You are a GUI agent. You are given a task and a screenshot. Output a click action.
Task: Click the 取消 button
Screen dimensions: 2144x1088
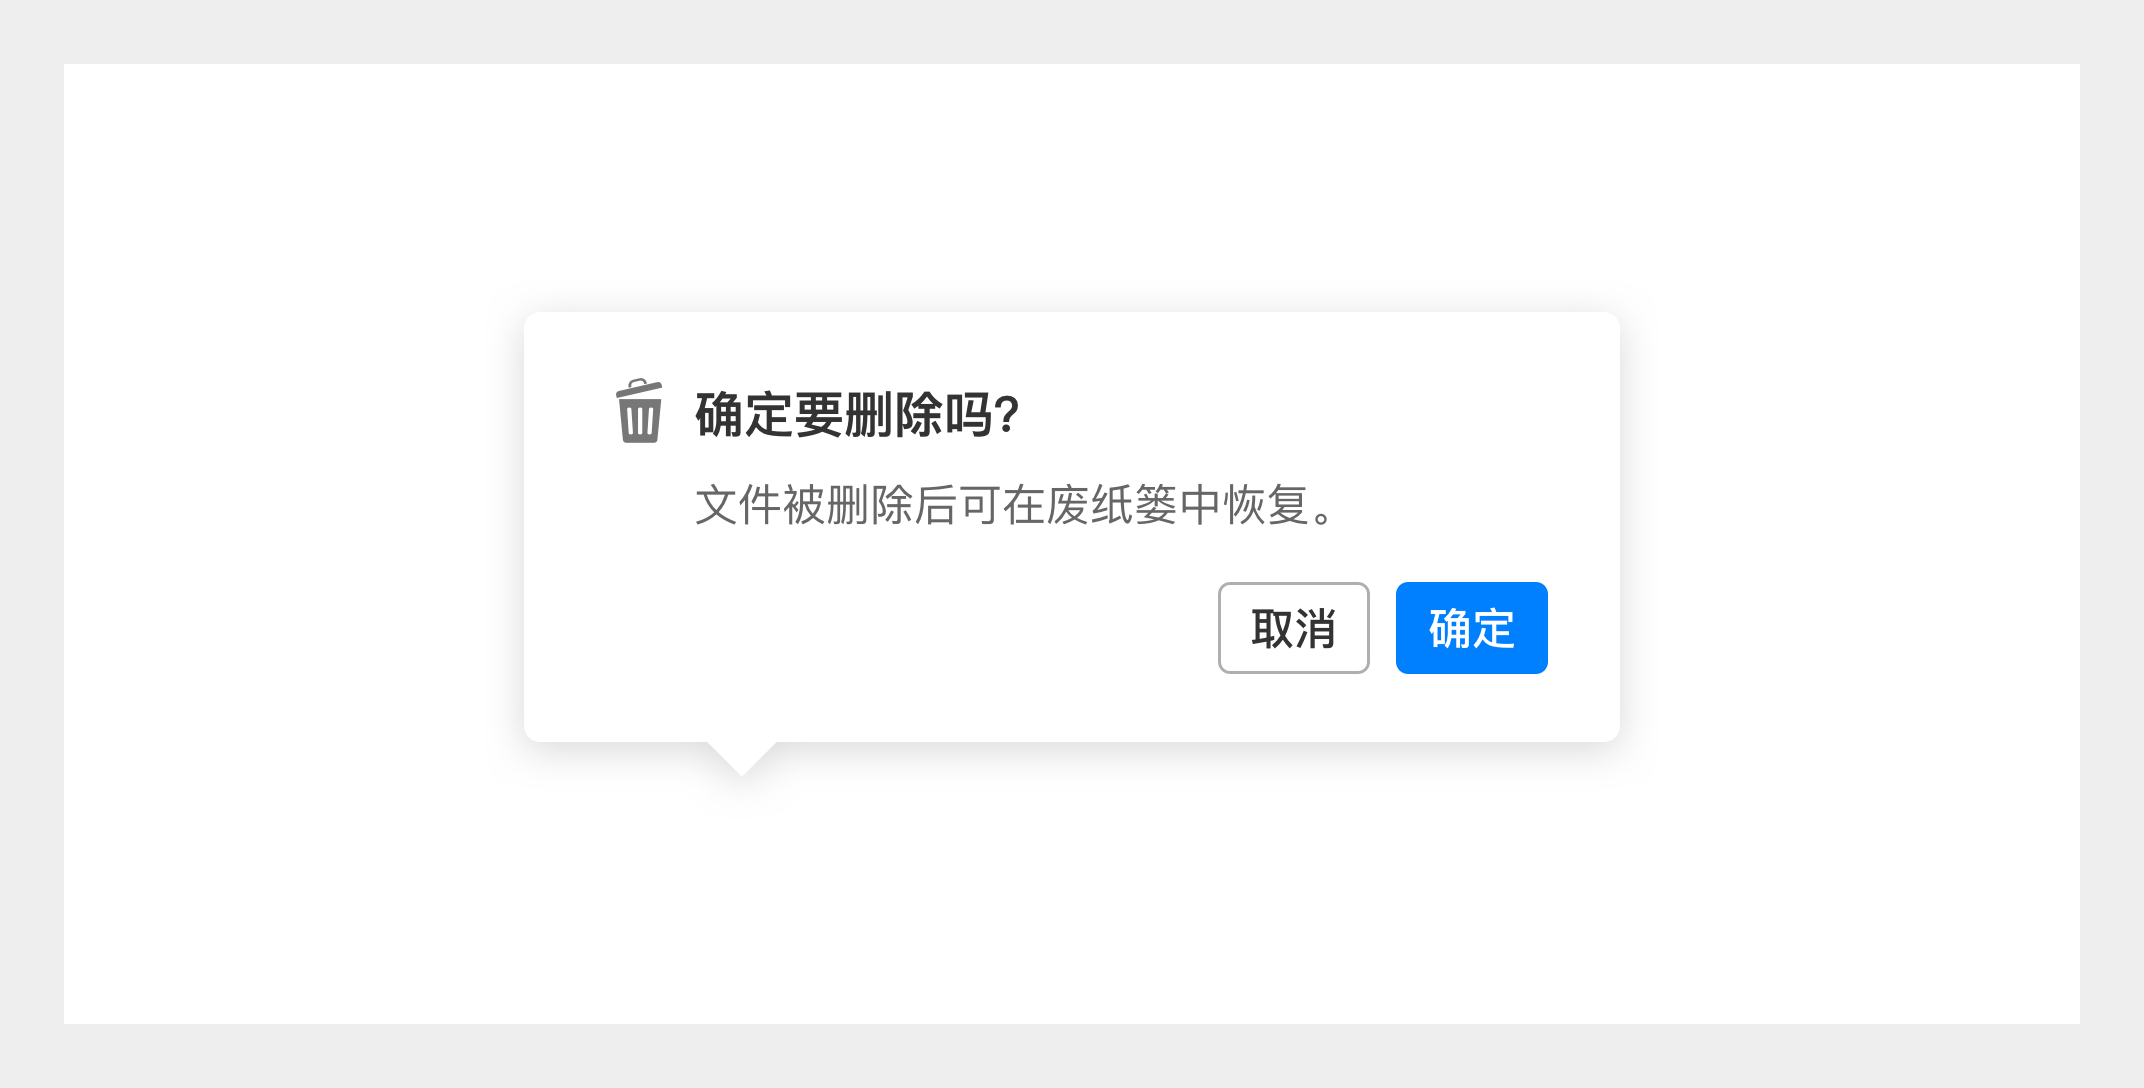1293,628
